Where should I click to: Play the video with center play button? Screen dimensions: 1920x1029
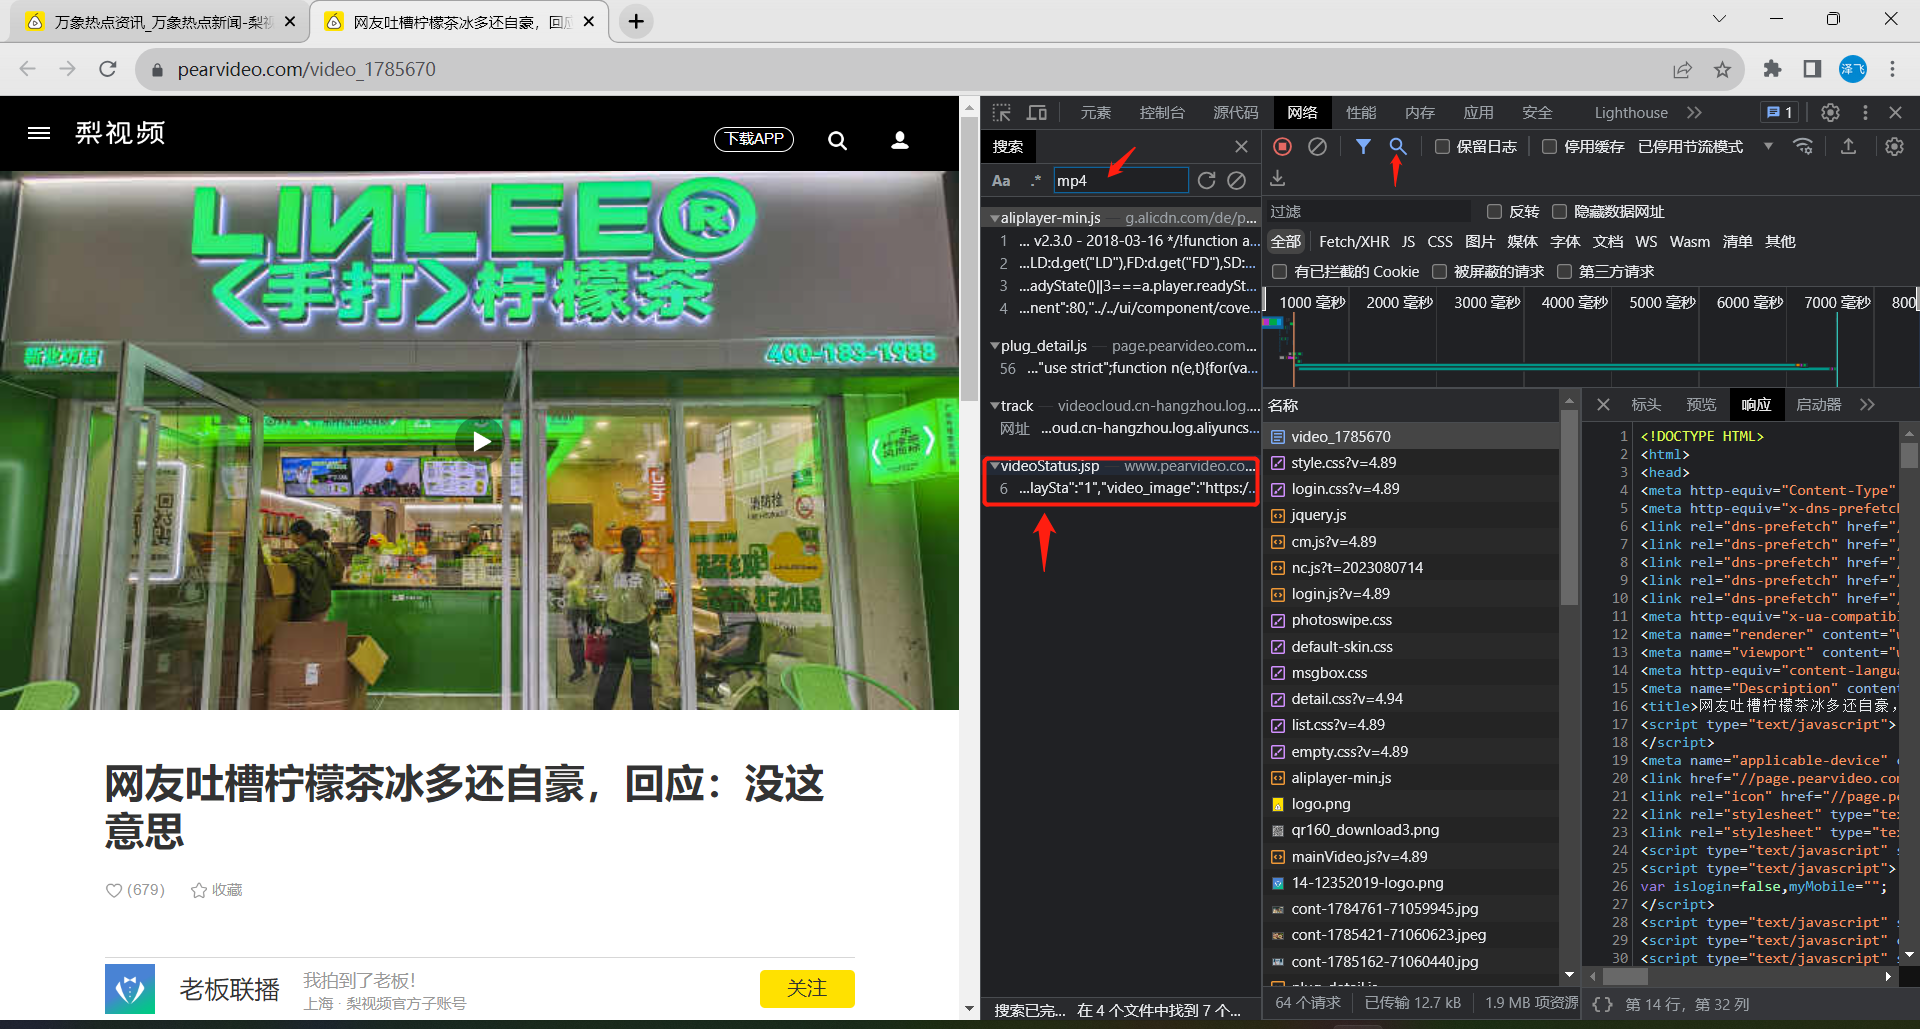coord(481,441)
